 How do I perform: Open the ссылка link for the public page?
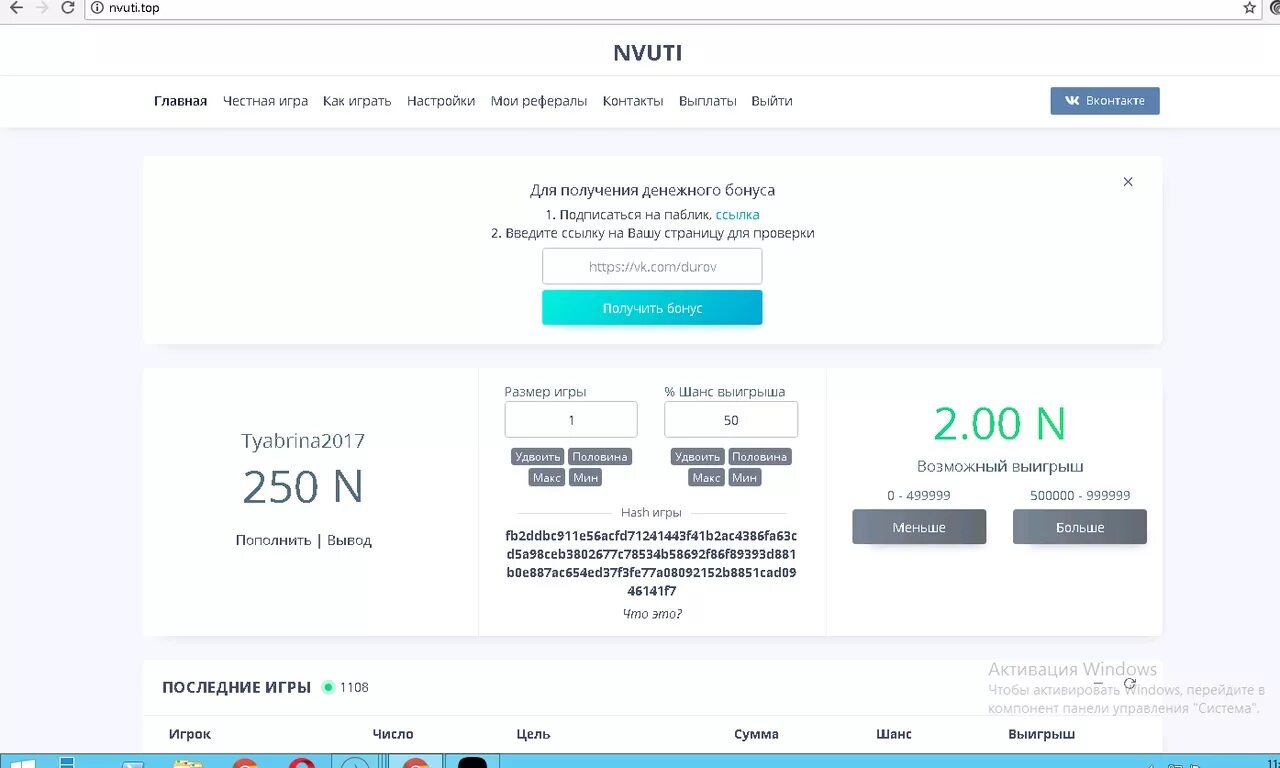tap(737, 215)
